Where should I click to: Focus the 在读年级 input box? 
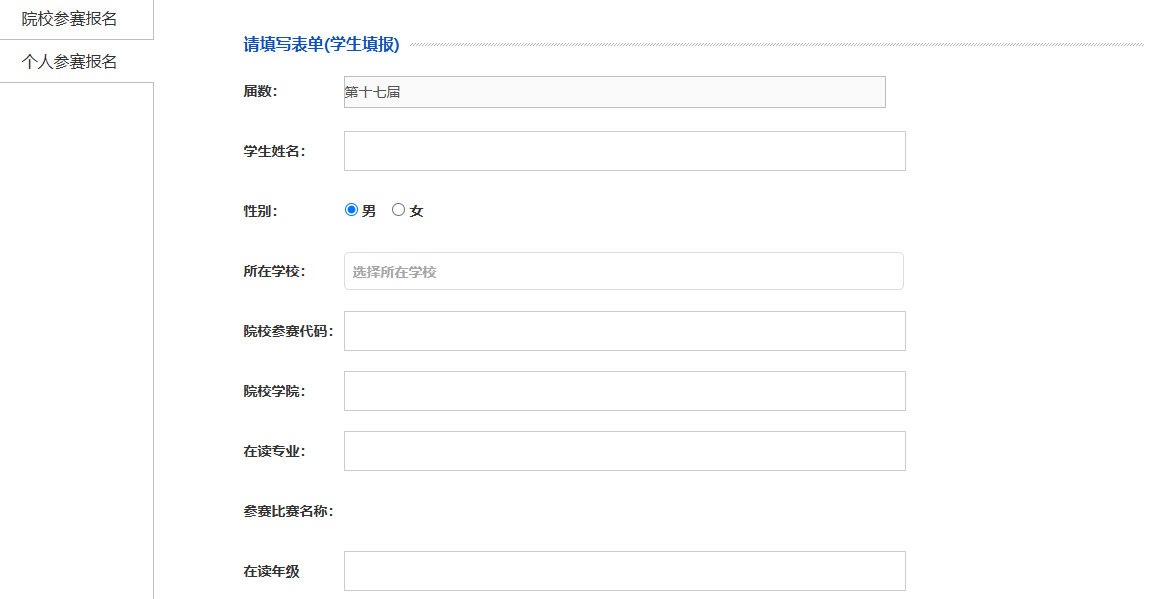pos(624,571)
